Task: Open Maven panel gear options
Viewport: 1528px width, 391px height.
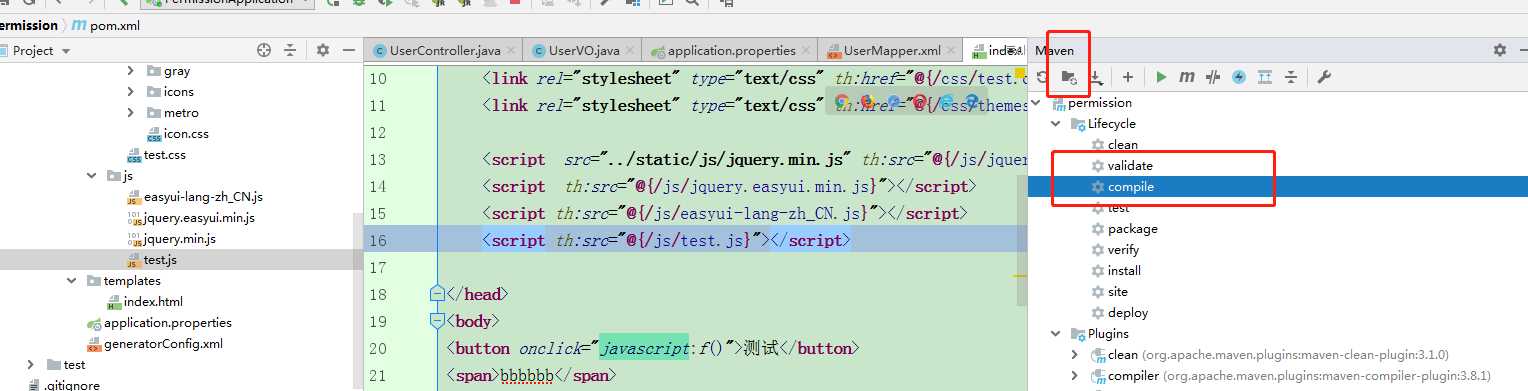Action: coord(1499,50)
